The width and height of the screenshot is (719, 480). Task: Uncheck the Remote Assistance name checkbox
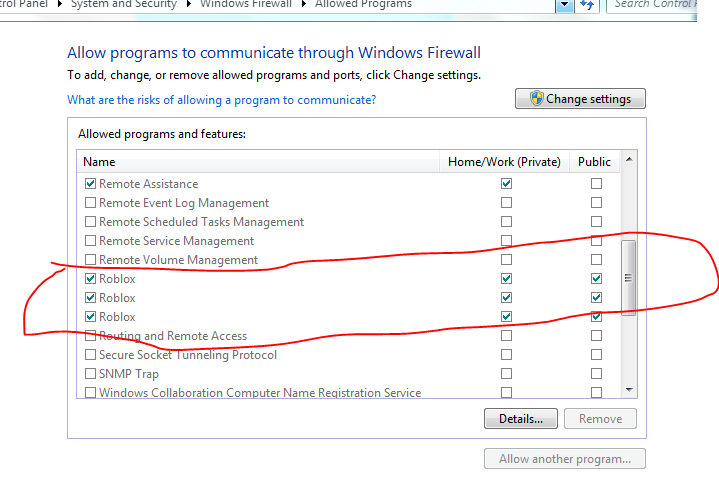91,184
